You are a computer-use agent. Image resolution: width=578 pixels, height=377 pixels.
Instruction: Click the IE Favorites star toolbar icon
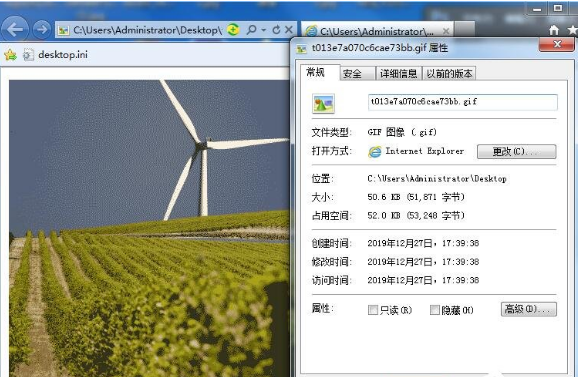click(573, 30)
